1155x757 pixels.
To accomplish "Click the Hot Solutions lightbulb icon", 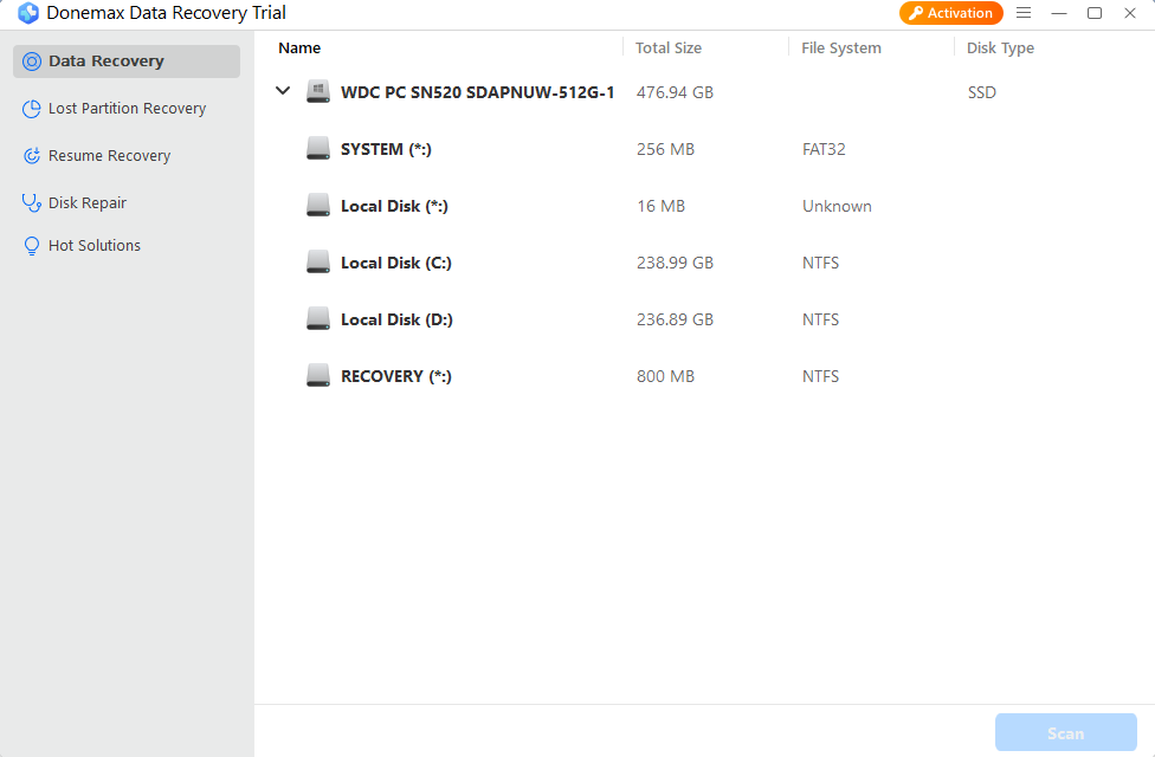I will (32, 246).
